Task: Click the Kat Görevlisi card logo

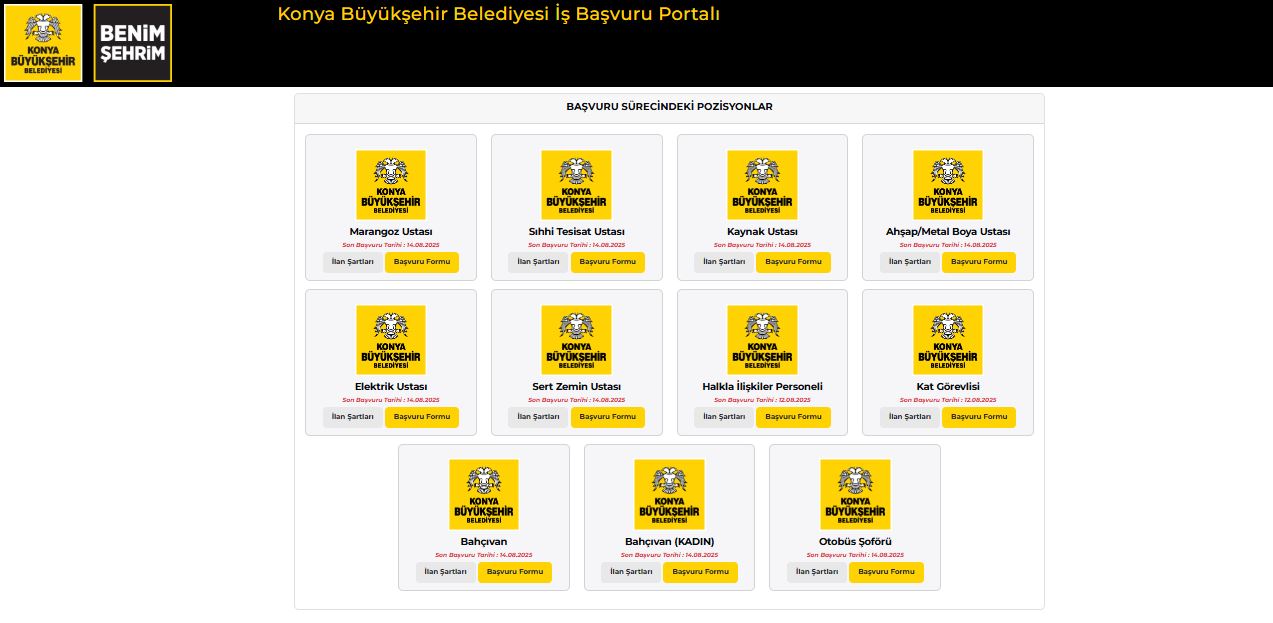Action: coord(947,340)
